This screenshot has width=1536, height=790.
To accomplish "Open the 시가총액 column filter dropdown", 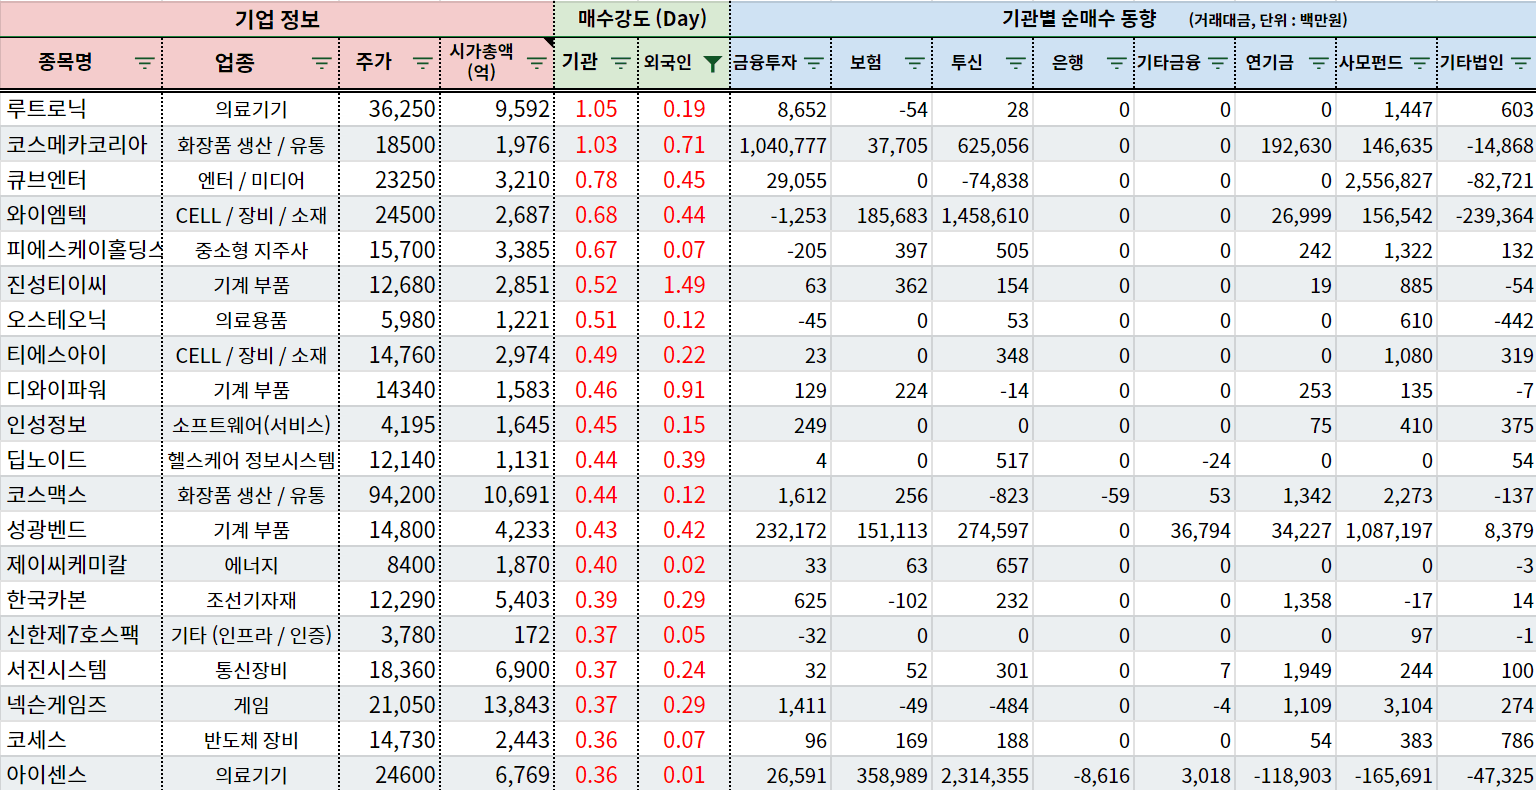I will pos(537,63).
